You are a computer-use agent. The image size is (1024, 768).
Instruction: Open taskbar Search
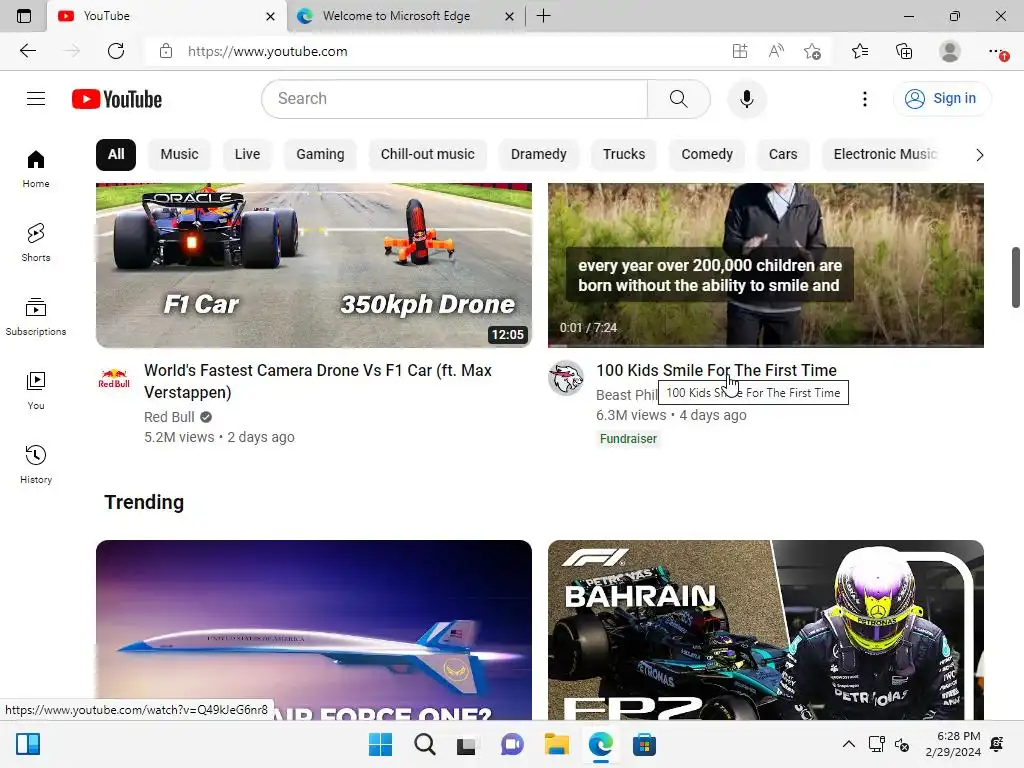tap(424, 744)
